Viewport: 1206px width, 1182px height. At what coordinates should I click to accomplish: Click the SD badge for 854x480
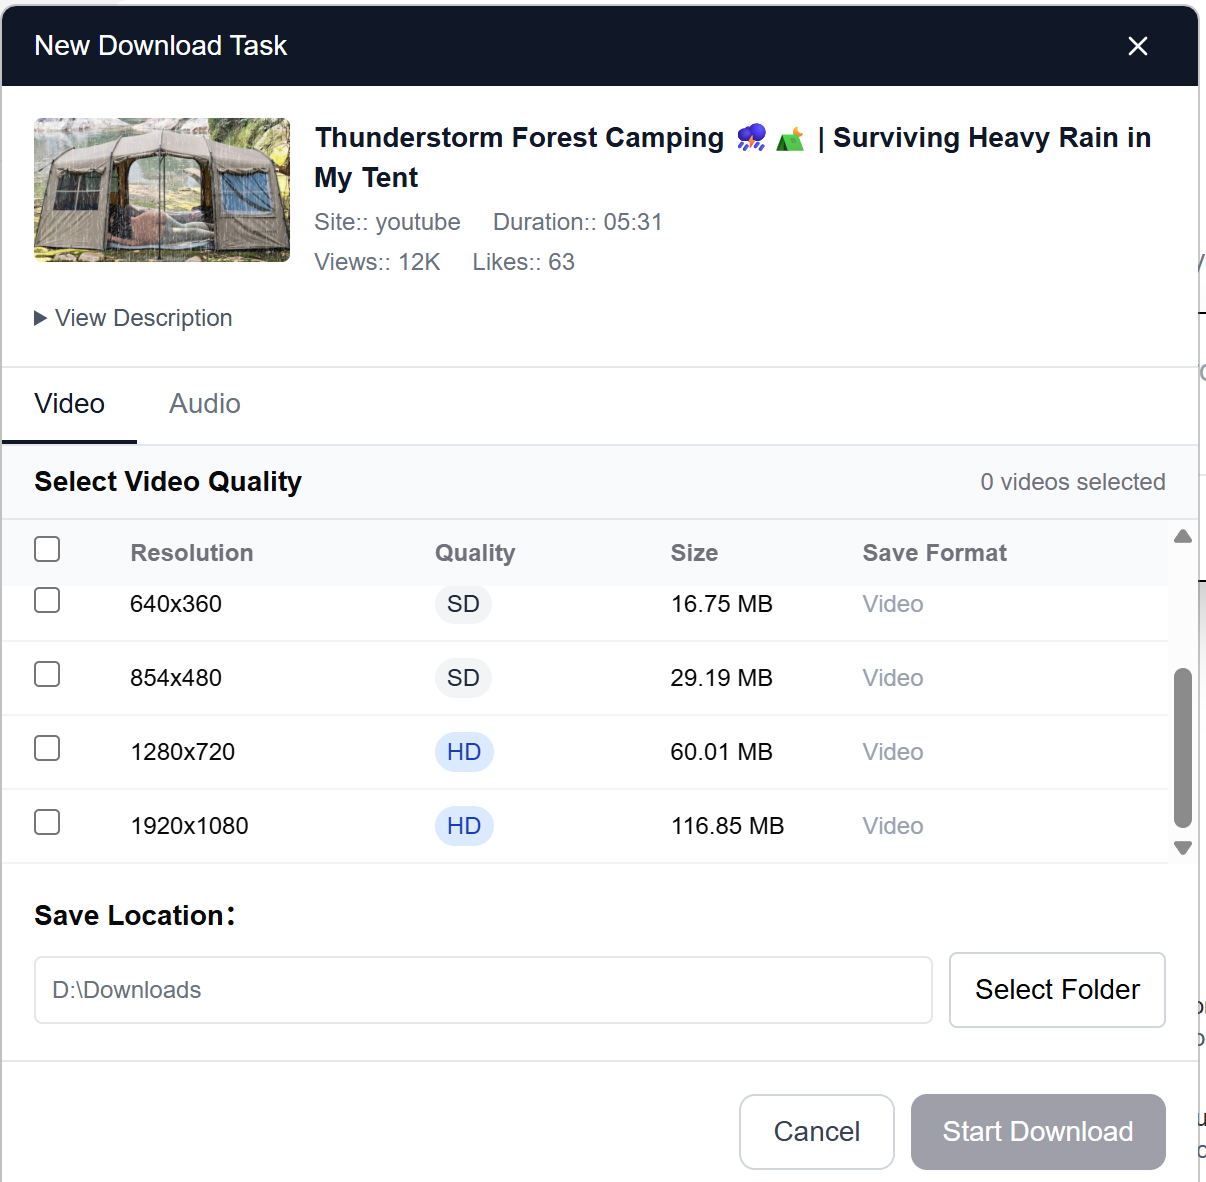click(463, 678)
